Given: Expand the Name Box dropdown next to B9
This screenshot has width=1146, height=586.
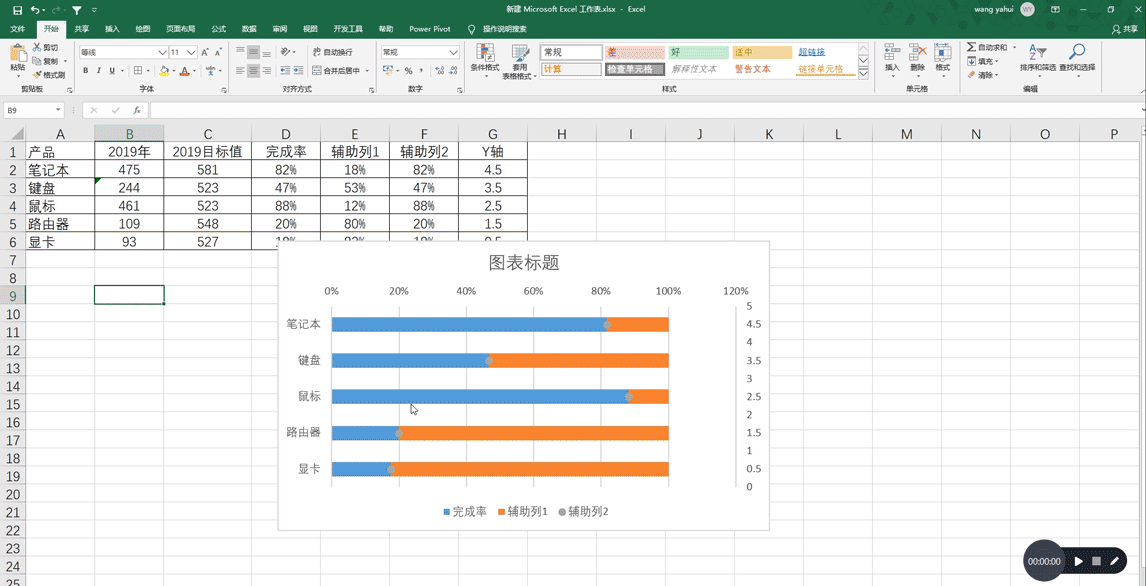Looking at the screenshot, I should (x=58, y=110).
